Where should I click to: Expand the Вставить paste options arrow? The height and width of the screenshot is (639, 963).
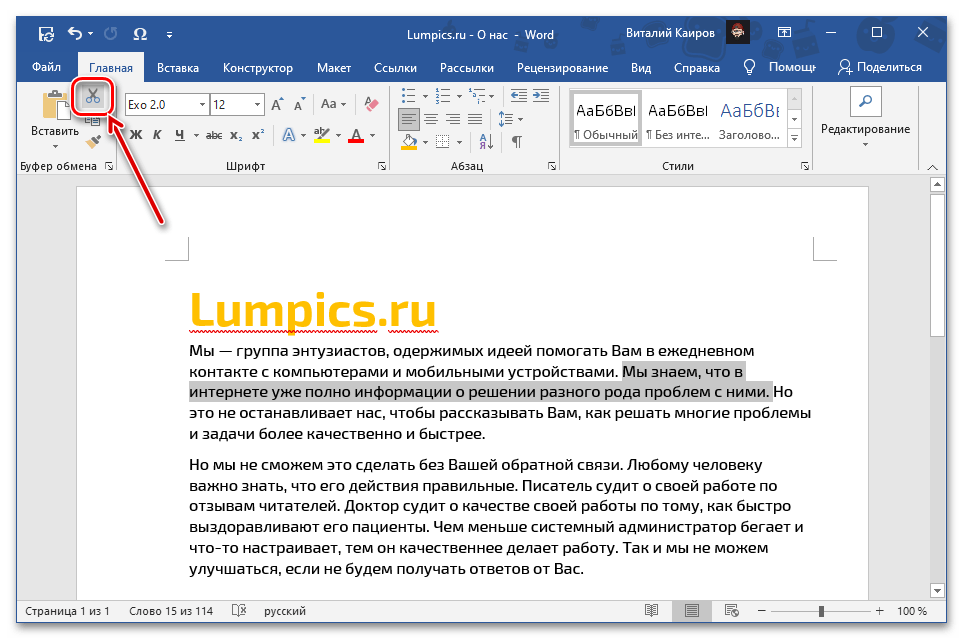click(54, 148)
